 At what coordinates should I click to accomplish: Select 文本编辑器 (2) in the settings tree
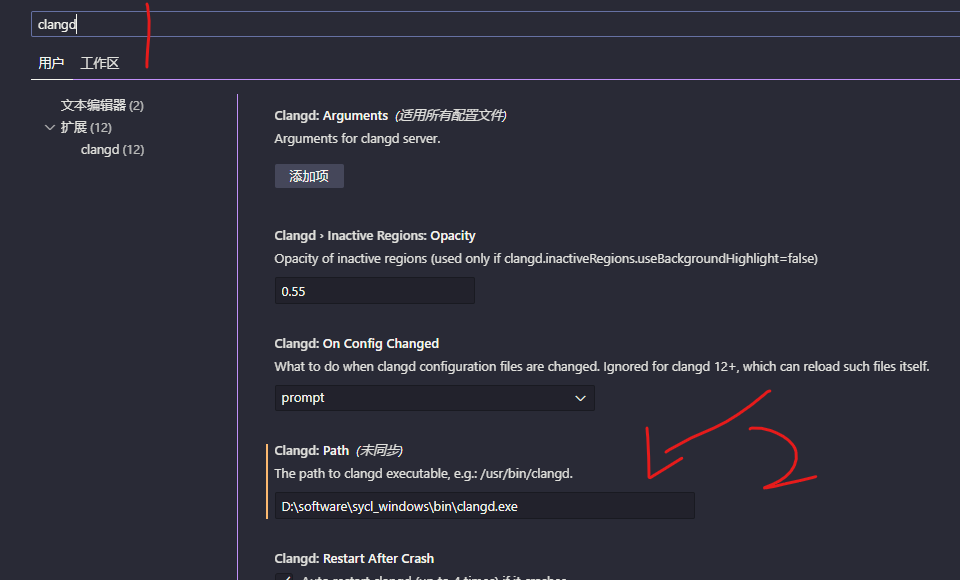(102, 105)
